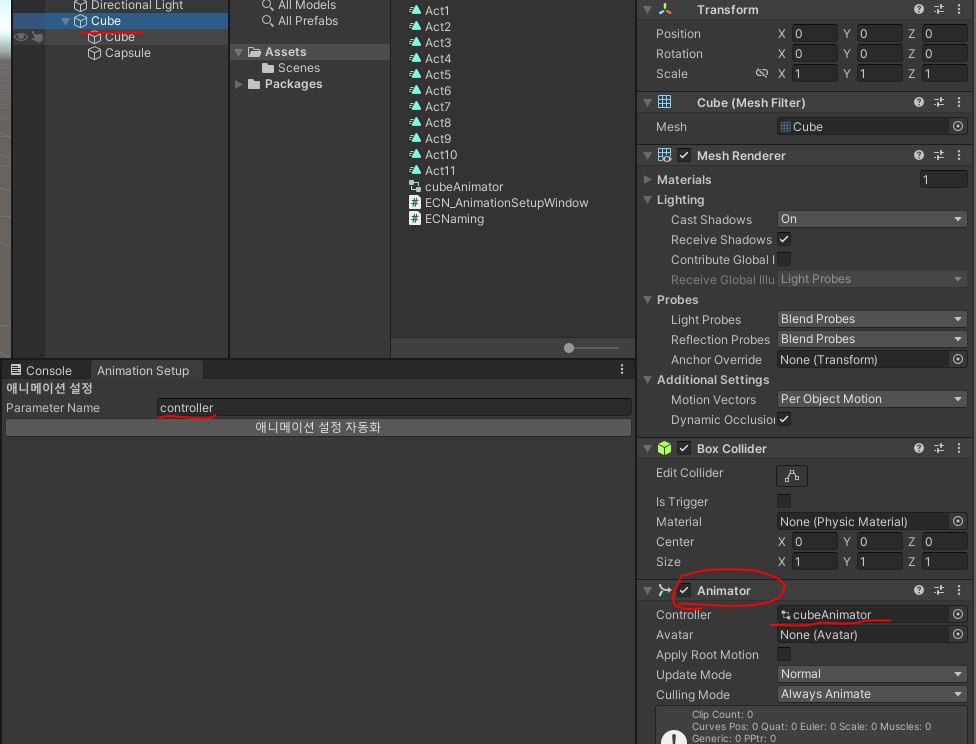The width and height of the screenshot is (976, 744).
Task: Open Animator component help icon
Action: tap(919, 590)
